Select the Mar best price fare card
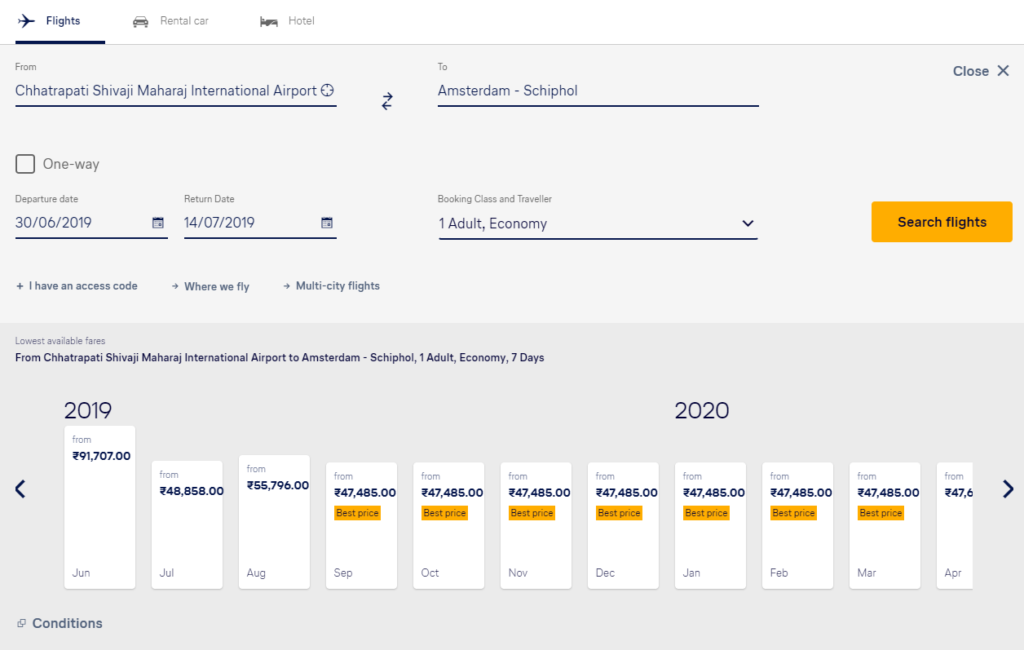The height and width of the screenshot is (650, 1024). (x=885, y=526)
